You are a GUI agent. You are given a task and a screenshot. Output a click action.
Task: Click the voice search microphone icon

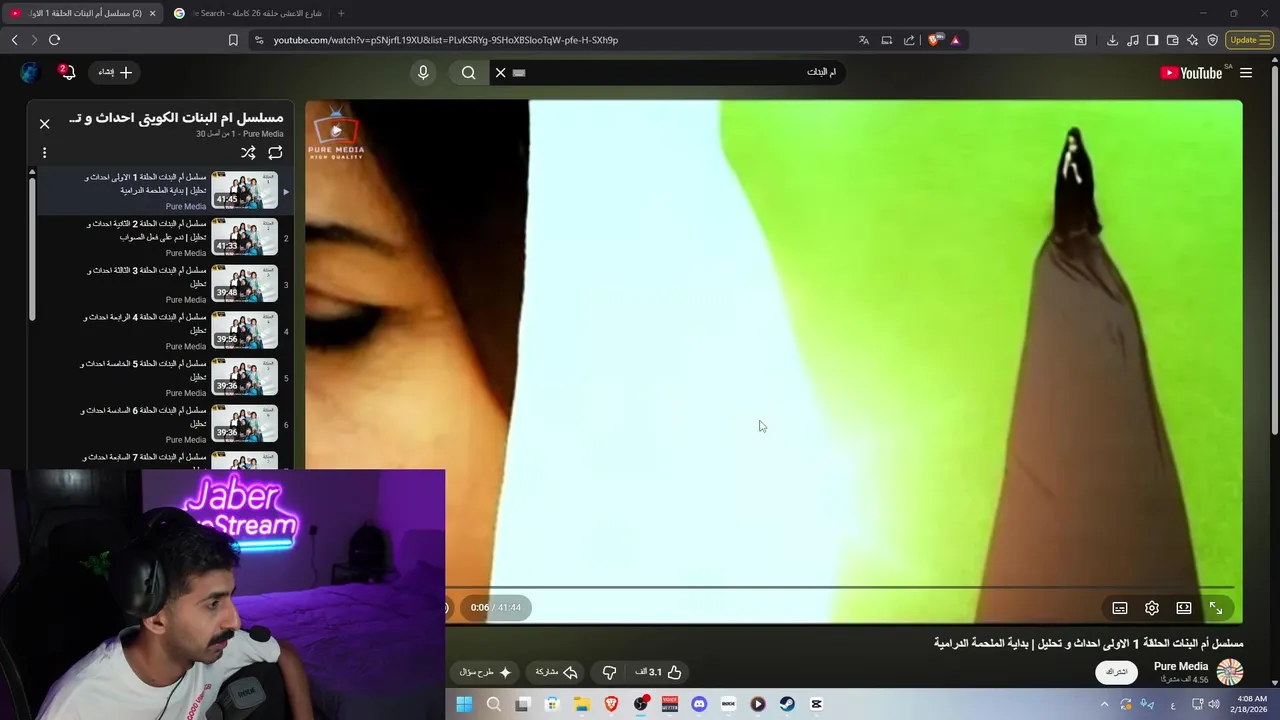pos(423,72)
